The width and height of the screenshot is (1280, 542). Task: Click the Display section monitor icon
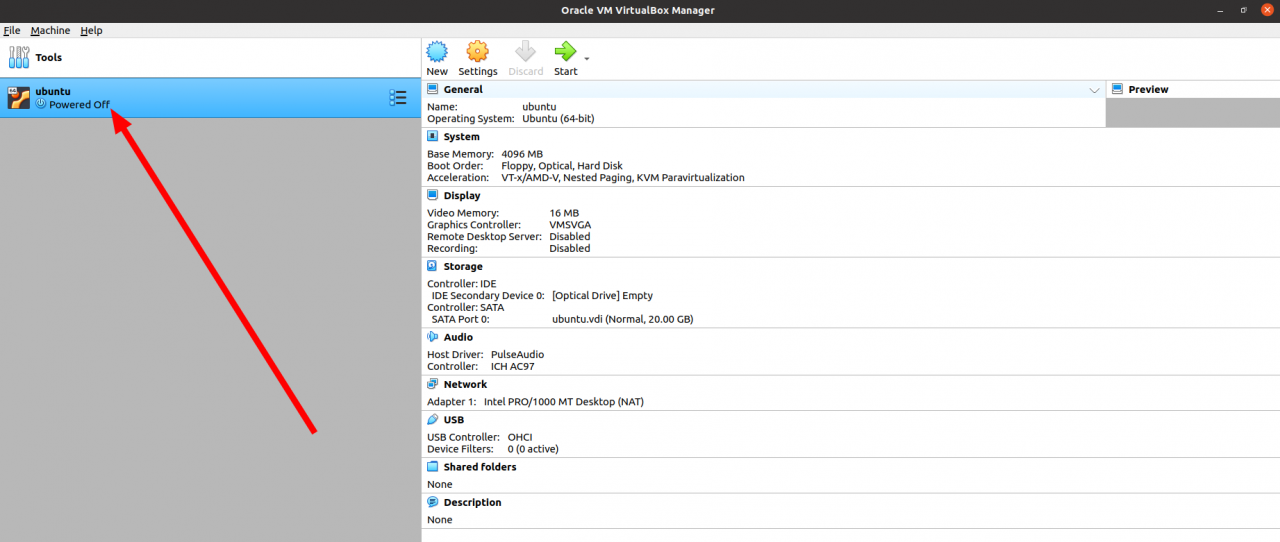point(433,195)
